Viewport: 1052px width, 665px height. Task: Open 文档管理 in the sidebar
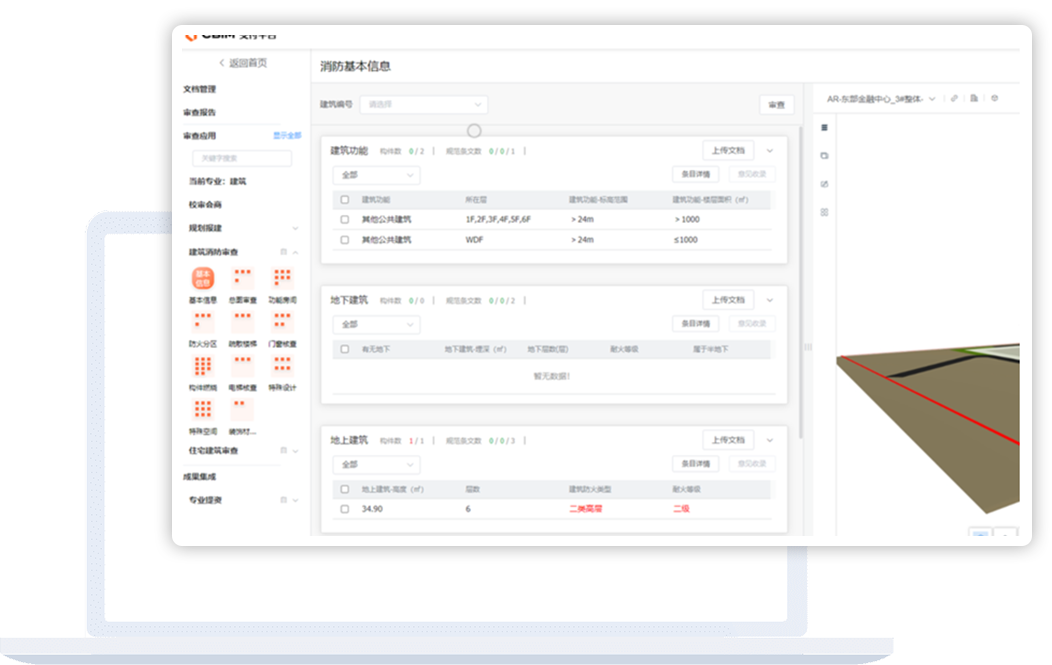pyautogui.click(x=199, y=89)
